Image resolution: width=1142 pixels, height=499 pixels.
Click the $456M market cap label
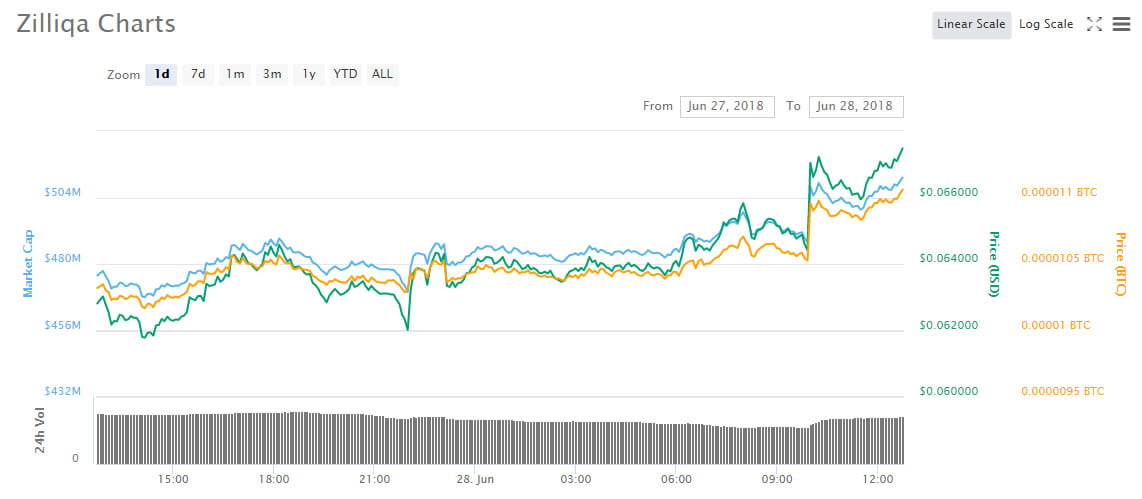[x=63, y=325]
